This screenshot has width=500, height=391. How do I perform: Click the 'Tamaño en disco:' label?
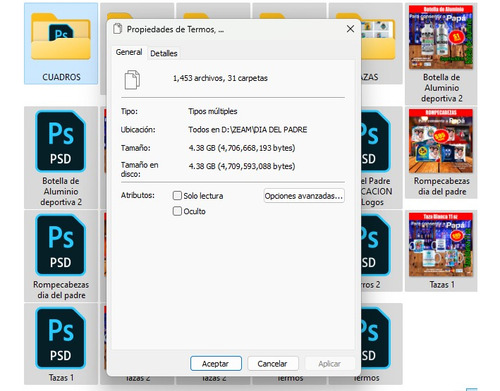tap(139, 169)
